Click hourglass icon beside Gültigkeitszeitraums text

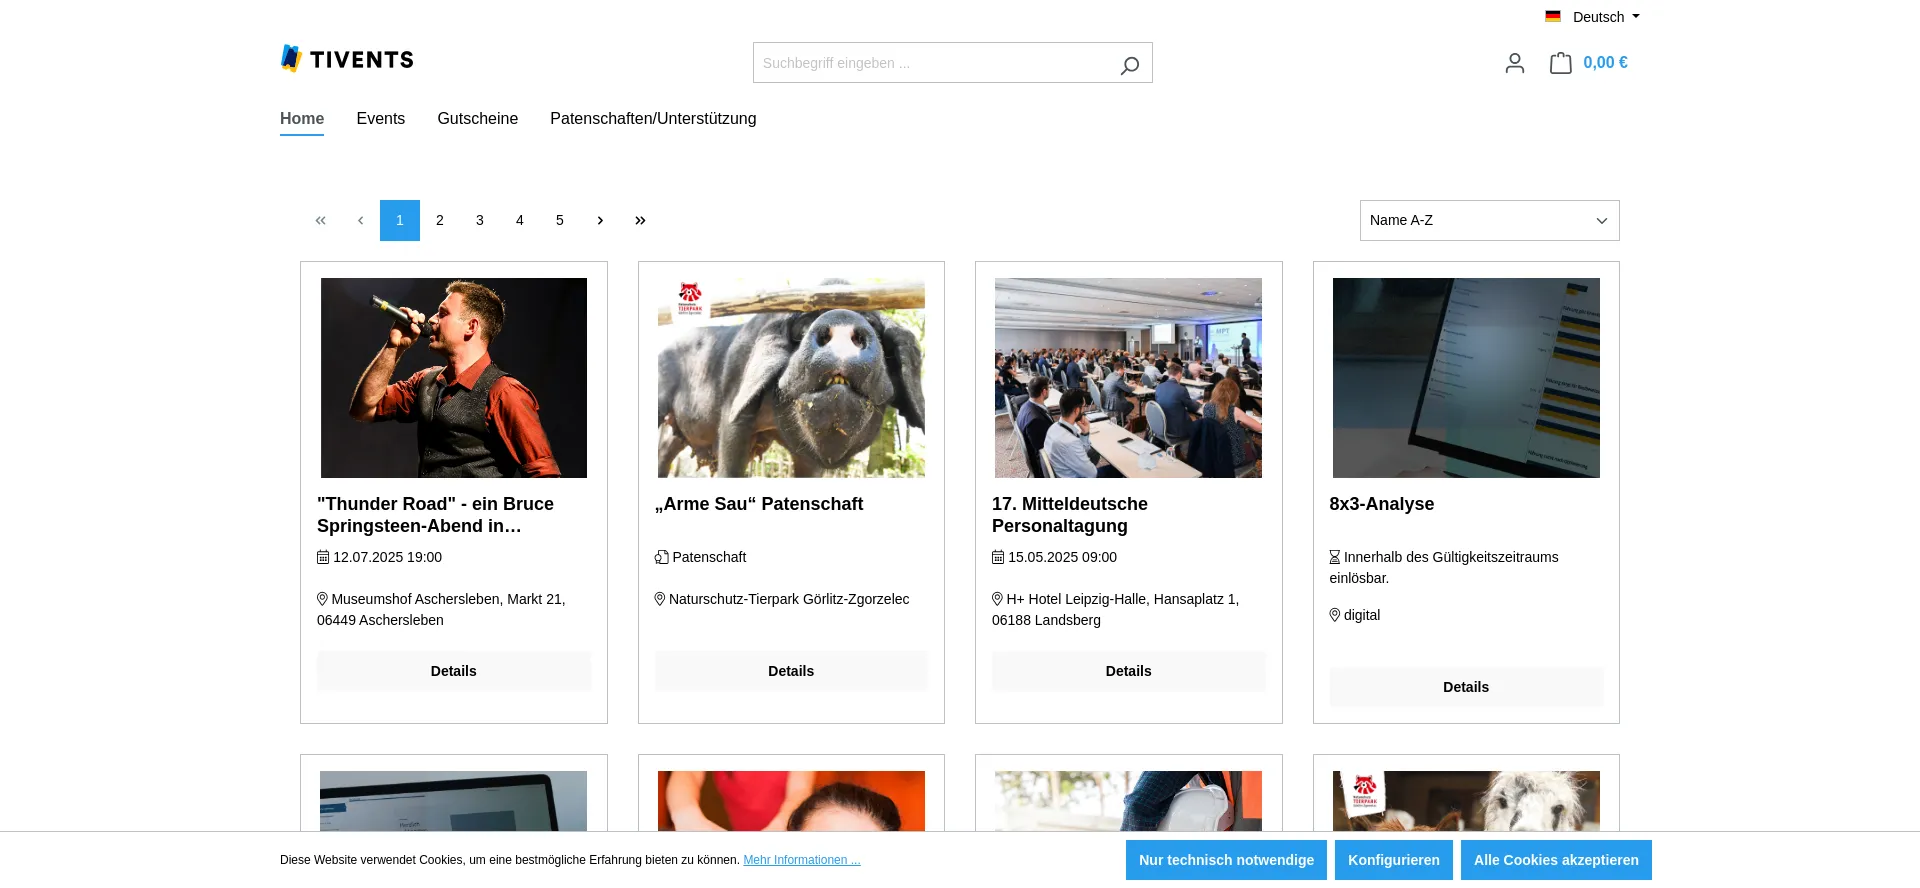click(x=1335, y=557)
